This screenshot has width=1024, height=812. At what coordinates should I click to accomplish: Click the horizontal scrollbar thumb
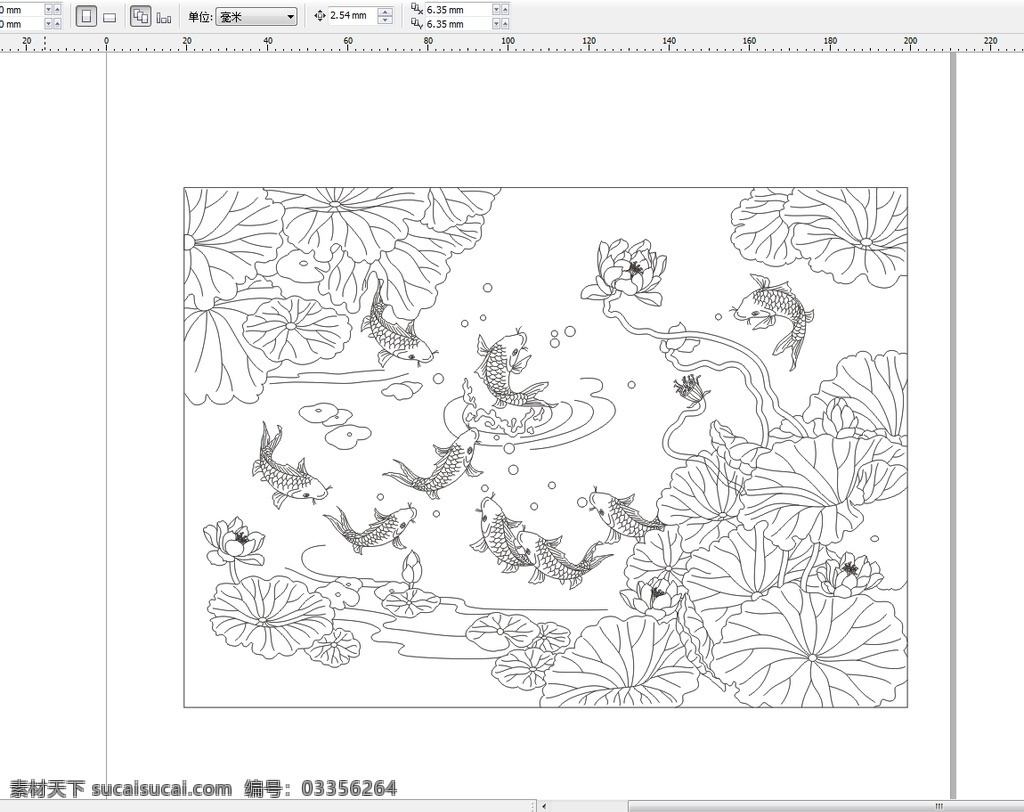coord(826,806)
